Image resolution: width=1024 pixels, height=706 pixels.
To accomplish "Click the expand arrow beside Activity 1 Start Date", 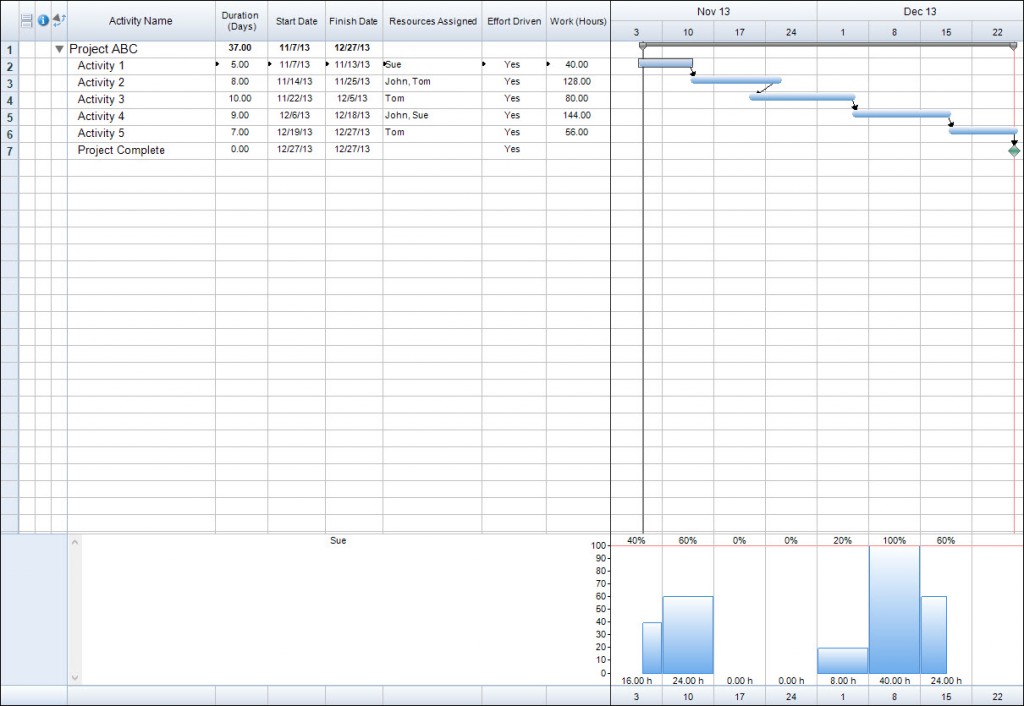I will point(270,64).
